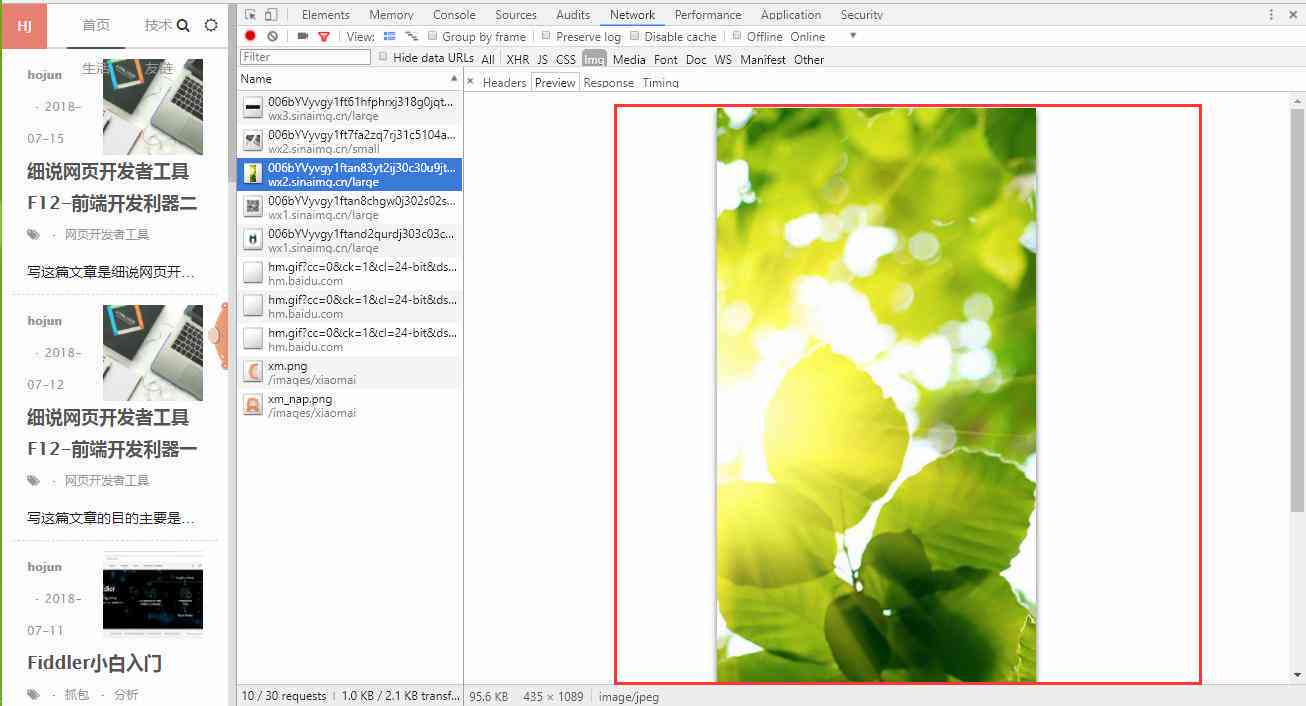The image size is (1306, 706).
Task: Close the request details panel
Action: [471, 82]
